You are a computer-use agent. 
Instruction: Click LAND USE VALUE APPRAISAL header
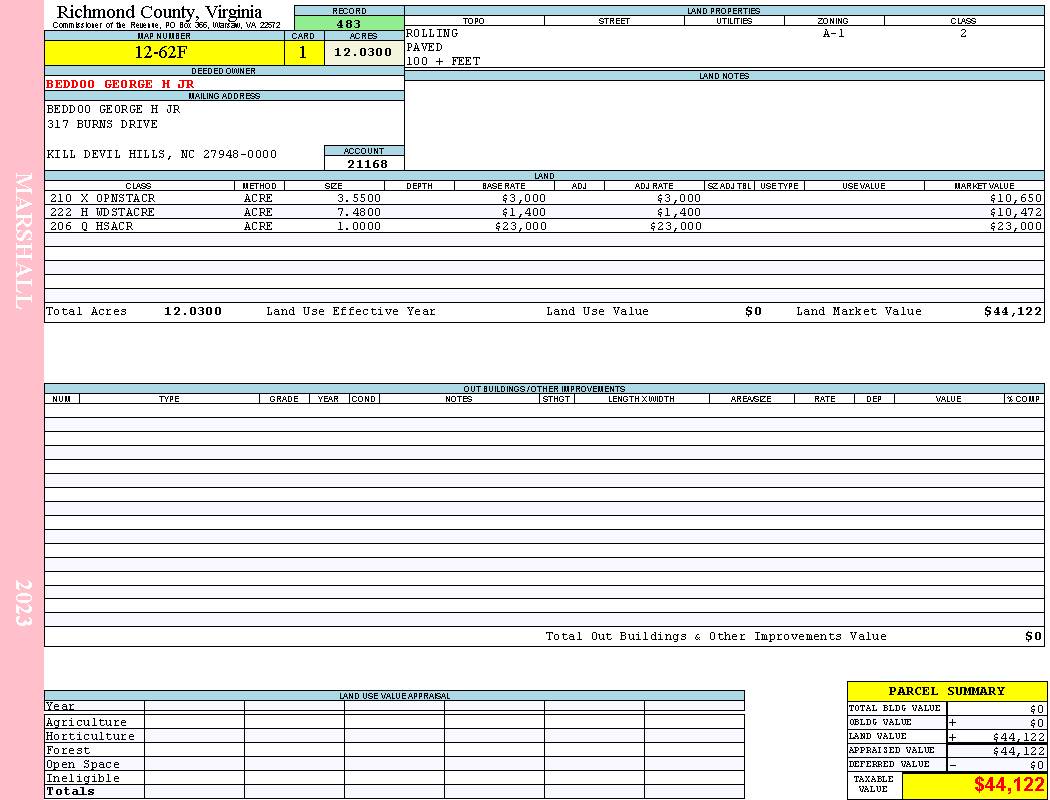point(394,696)
